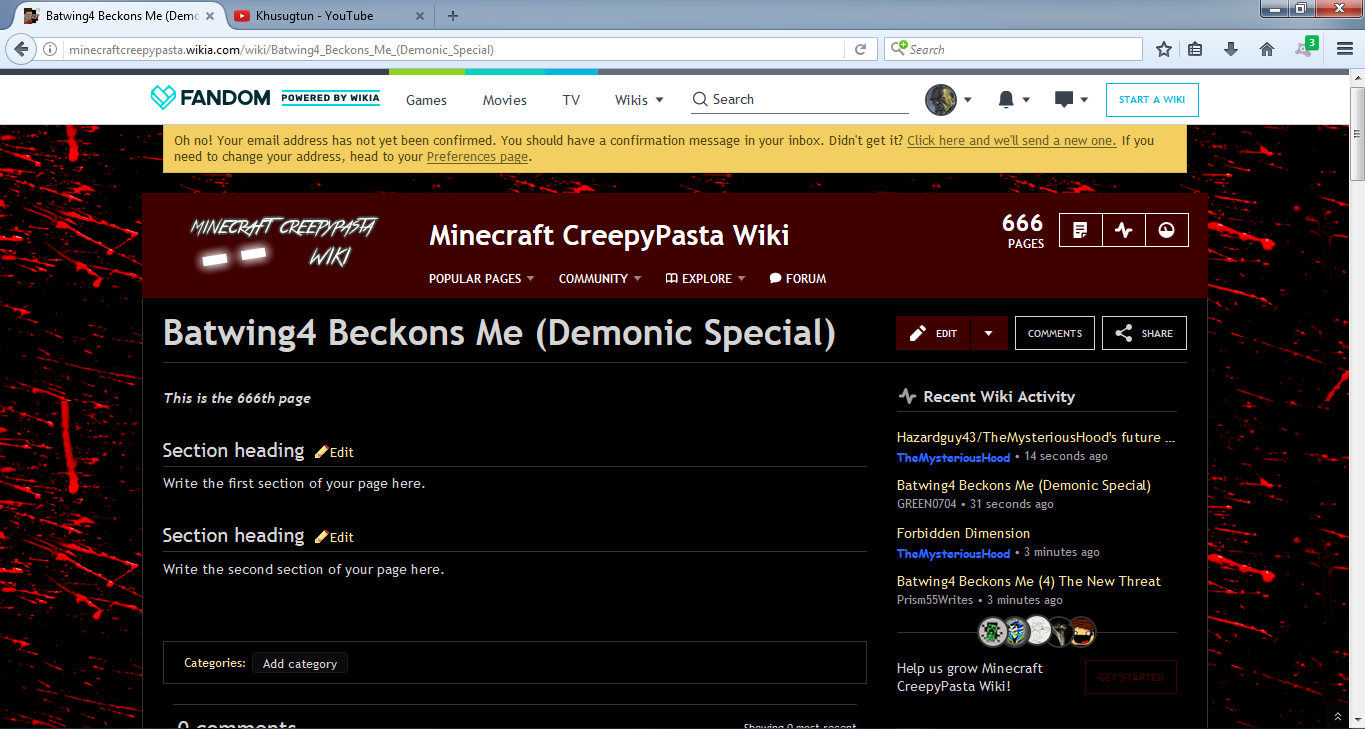Click 'Click here and we'll send a new one' link

pyautogui.click(x=1011, y=141)
